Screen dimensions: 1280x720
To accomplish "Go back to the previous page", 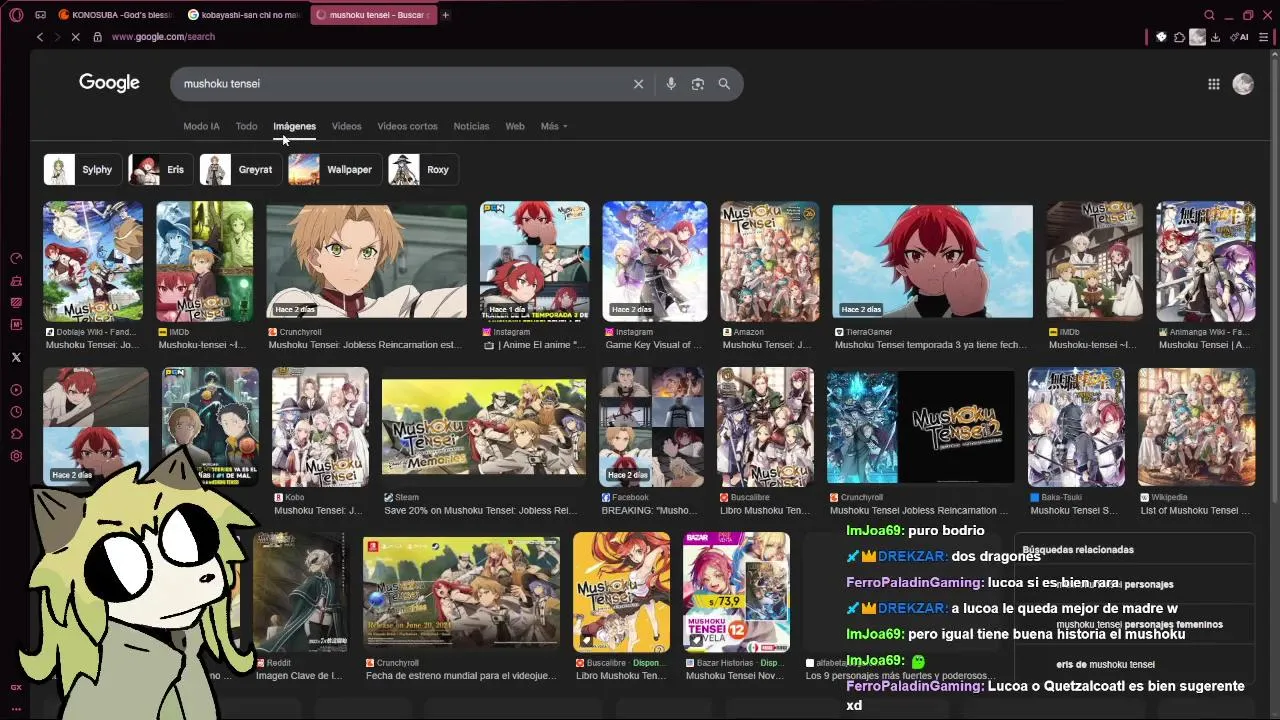I will pos(40,37).
